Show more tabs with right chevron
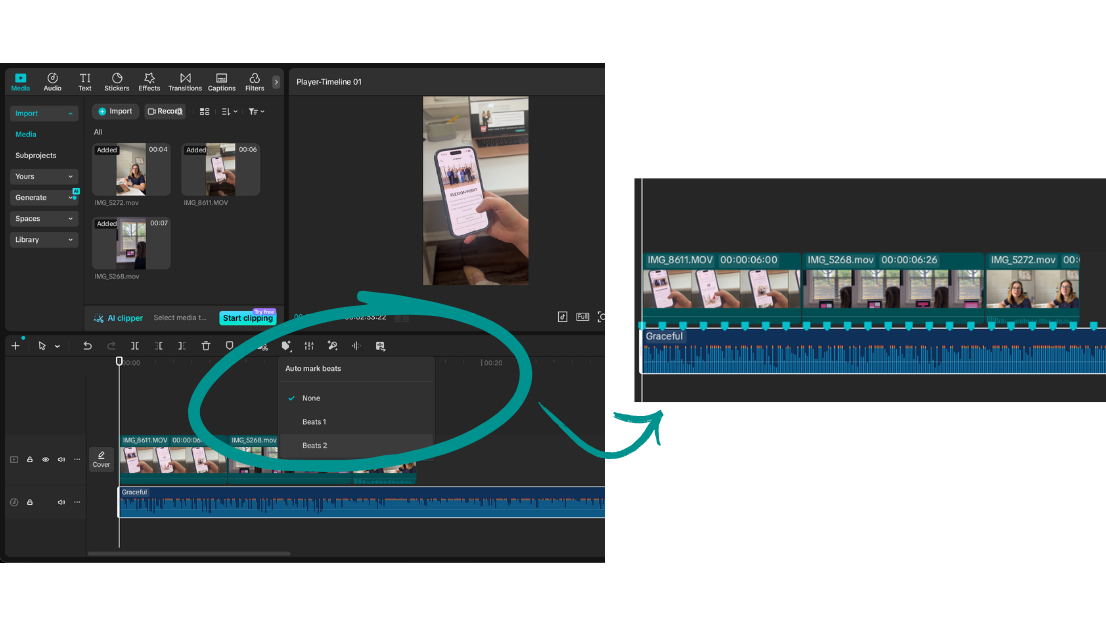Image resolution: width=1106 pixels, height=630 pixels. pos(276,82)
